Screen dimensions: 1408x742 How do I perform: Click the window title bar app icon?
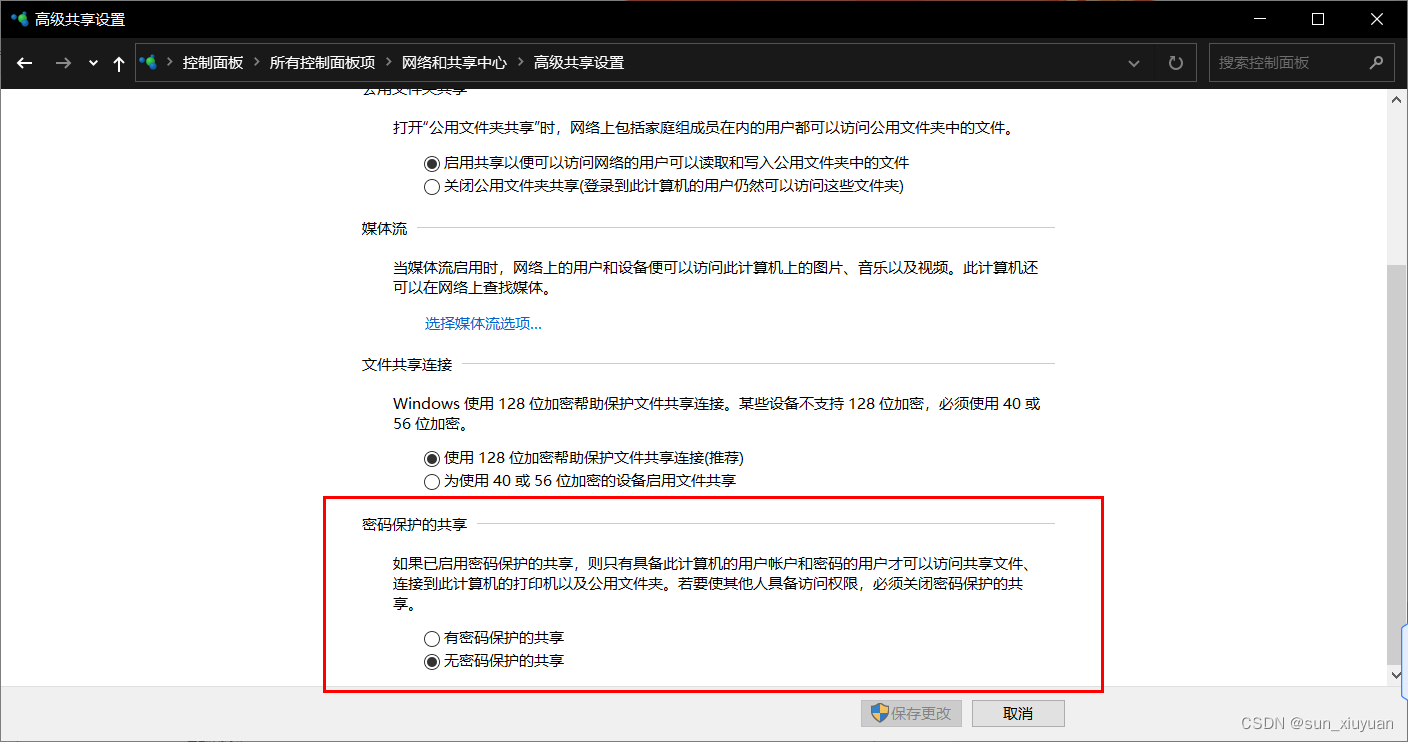(x=19, y=19)
